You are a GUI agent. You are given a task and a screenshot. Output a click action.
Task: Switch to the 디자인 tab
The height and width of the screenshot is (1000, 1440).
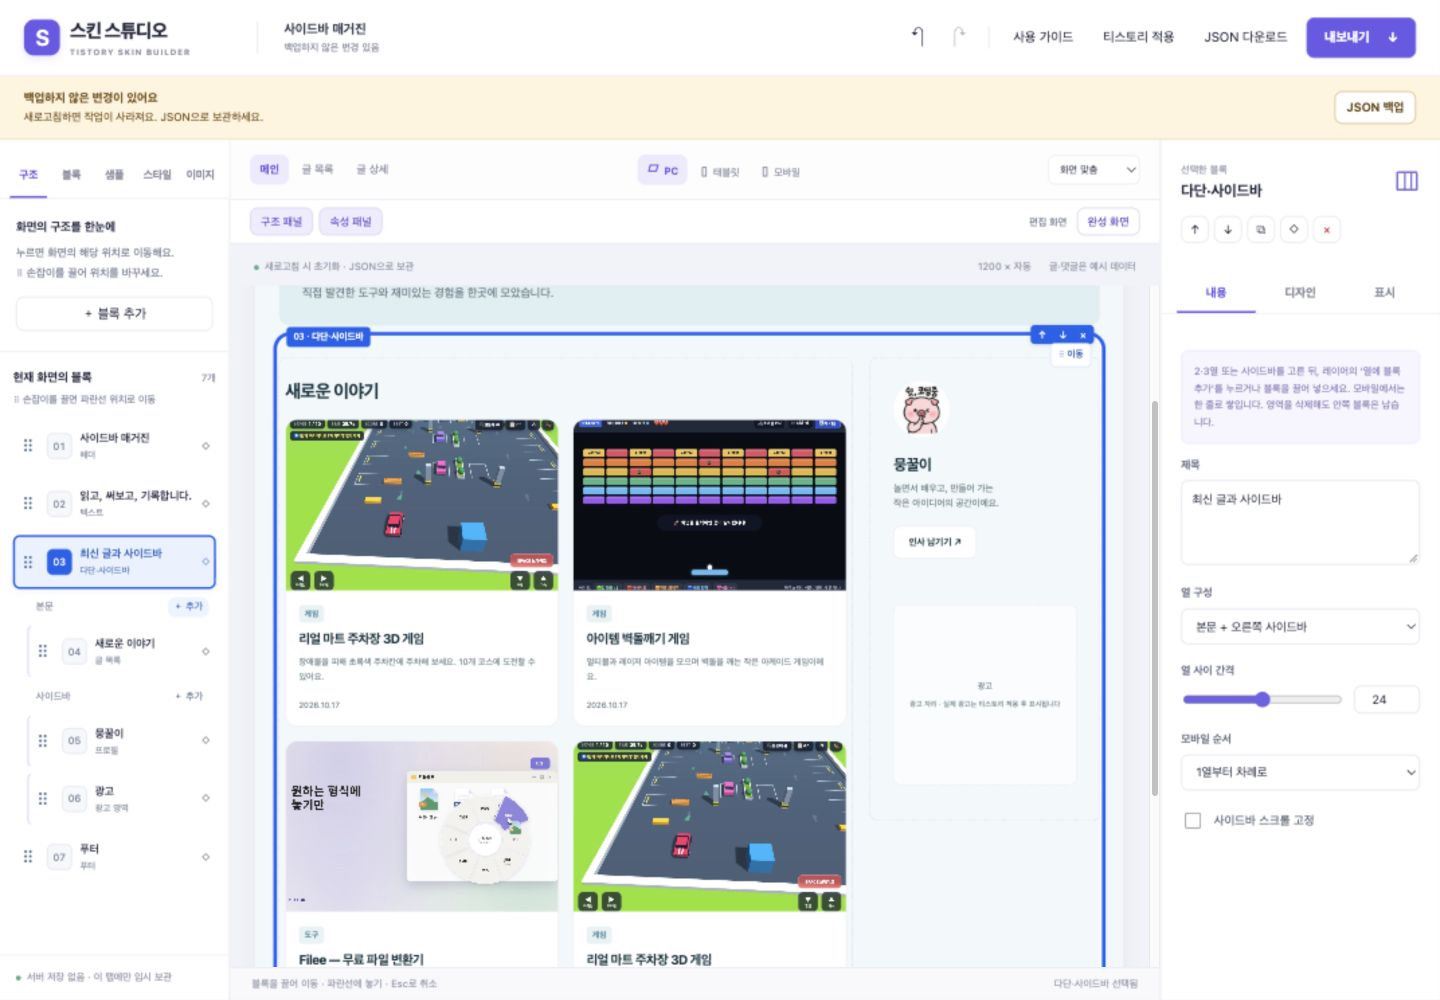pyautogui.click(x=1300, y=292)
